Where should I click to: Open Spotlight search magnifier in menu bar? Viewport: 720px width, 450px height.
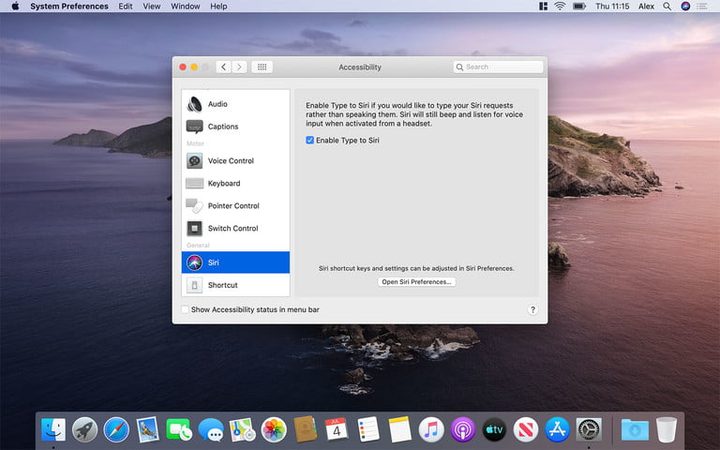pyautogui.click(x=667, y=6)
